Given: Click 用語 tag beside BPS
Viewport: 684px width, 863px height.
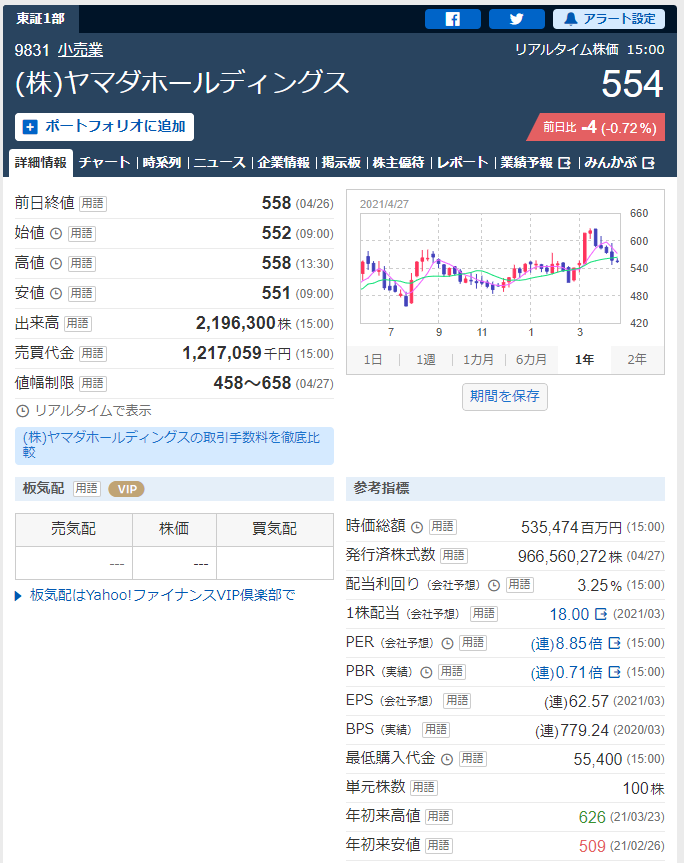Looking at the screenshot, I should pos(436,729).
